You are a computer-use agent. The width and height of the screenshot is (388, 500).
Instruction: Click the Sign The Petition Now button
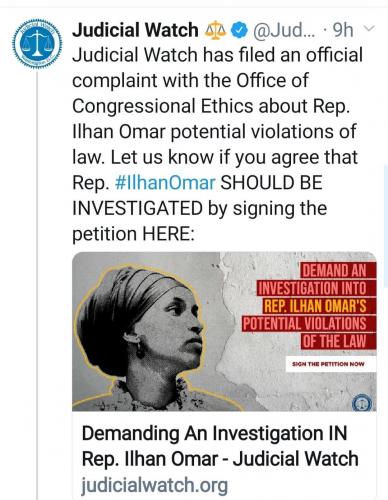pos(328,364)
